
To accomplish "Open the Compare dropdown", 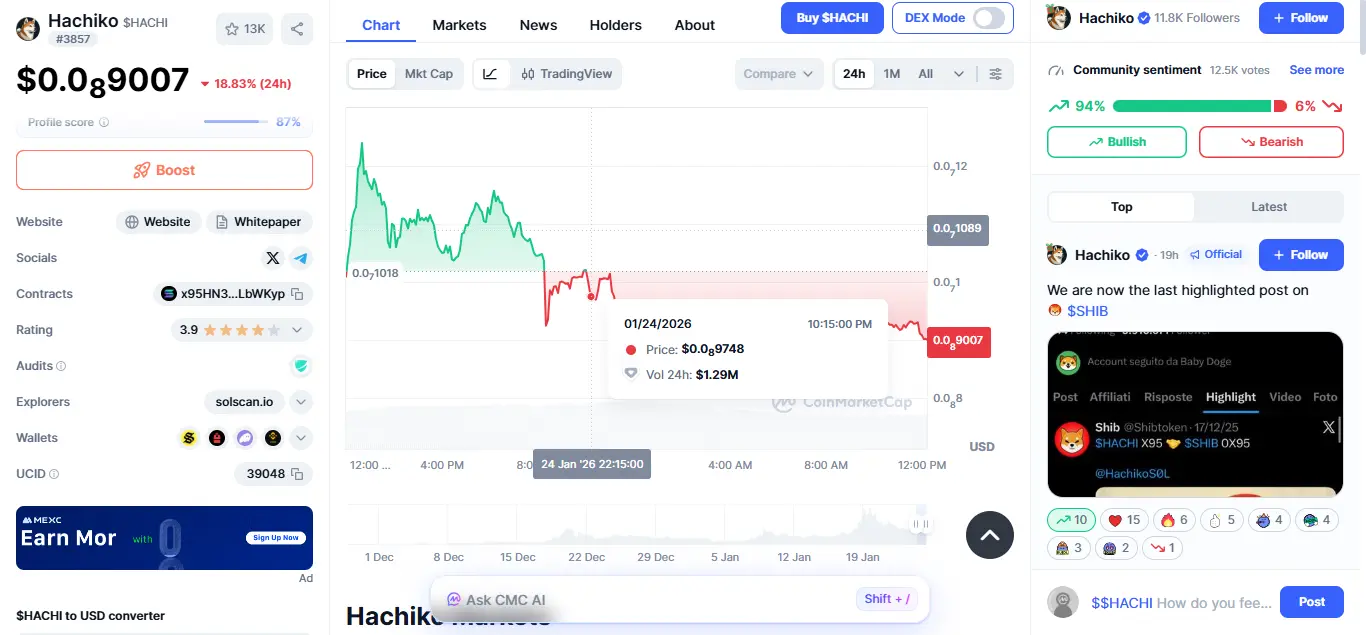I will tap(778, 74).
